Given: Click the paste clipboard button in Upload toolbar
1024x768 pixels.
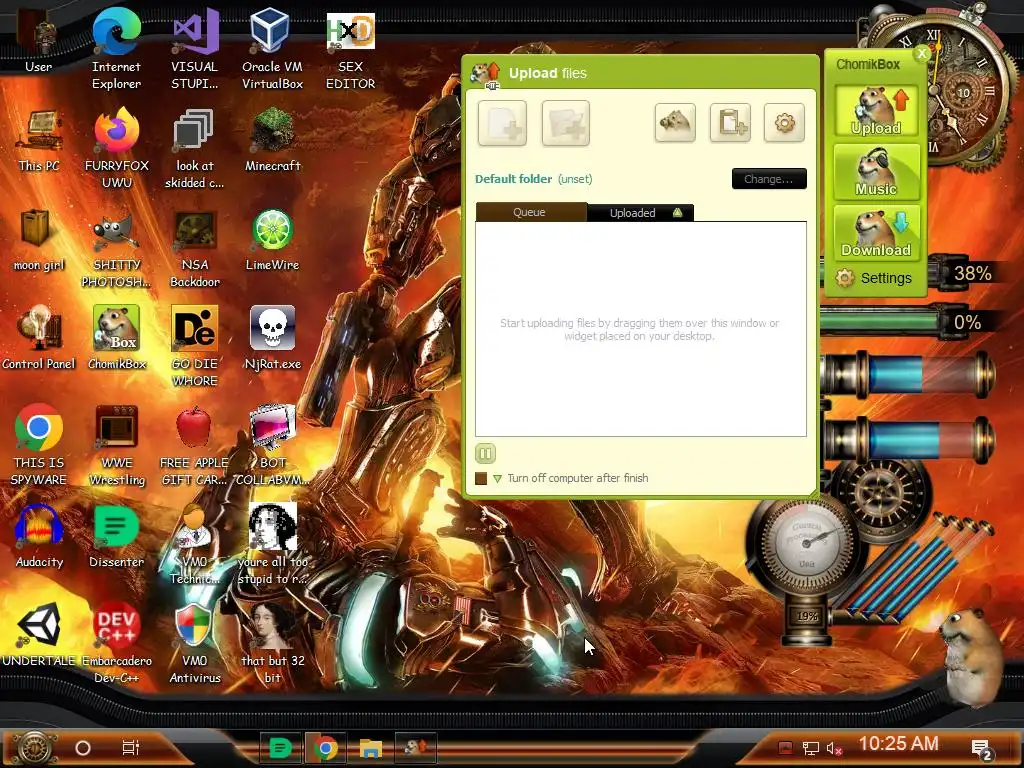Looking at the screenshot, I should [x=730, y=122].
